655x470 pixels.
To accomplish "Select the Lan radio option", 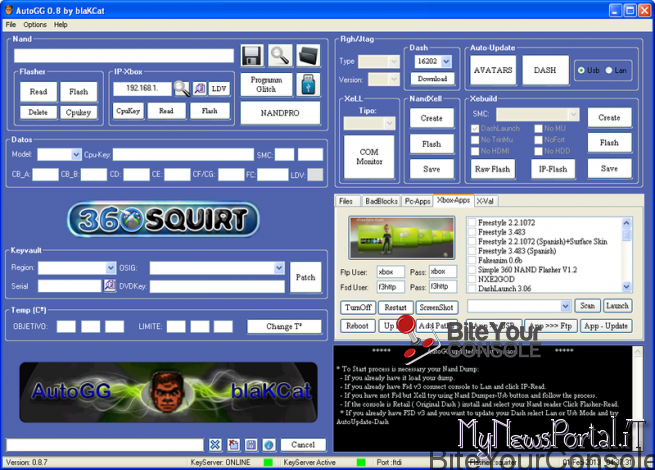I will (609, 70).
